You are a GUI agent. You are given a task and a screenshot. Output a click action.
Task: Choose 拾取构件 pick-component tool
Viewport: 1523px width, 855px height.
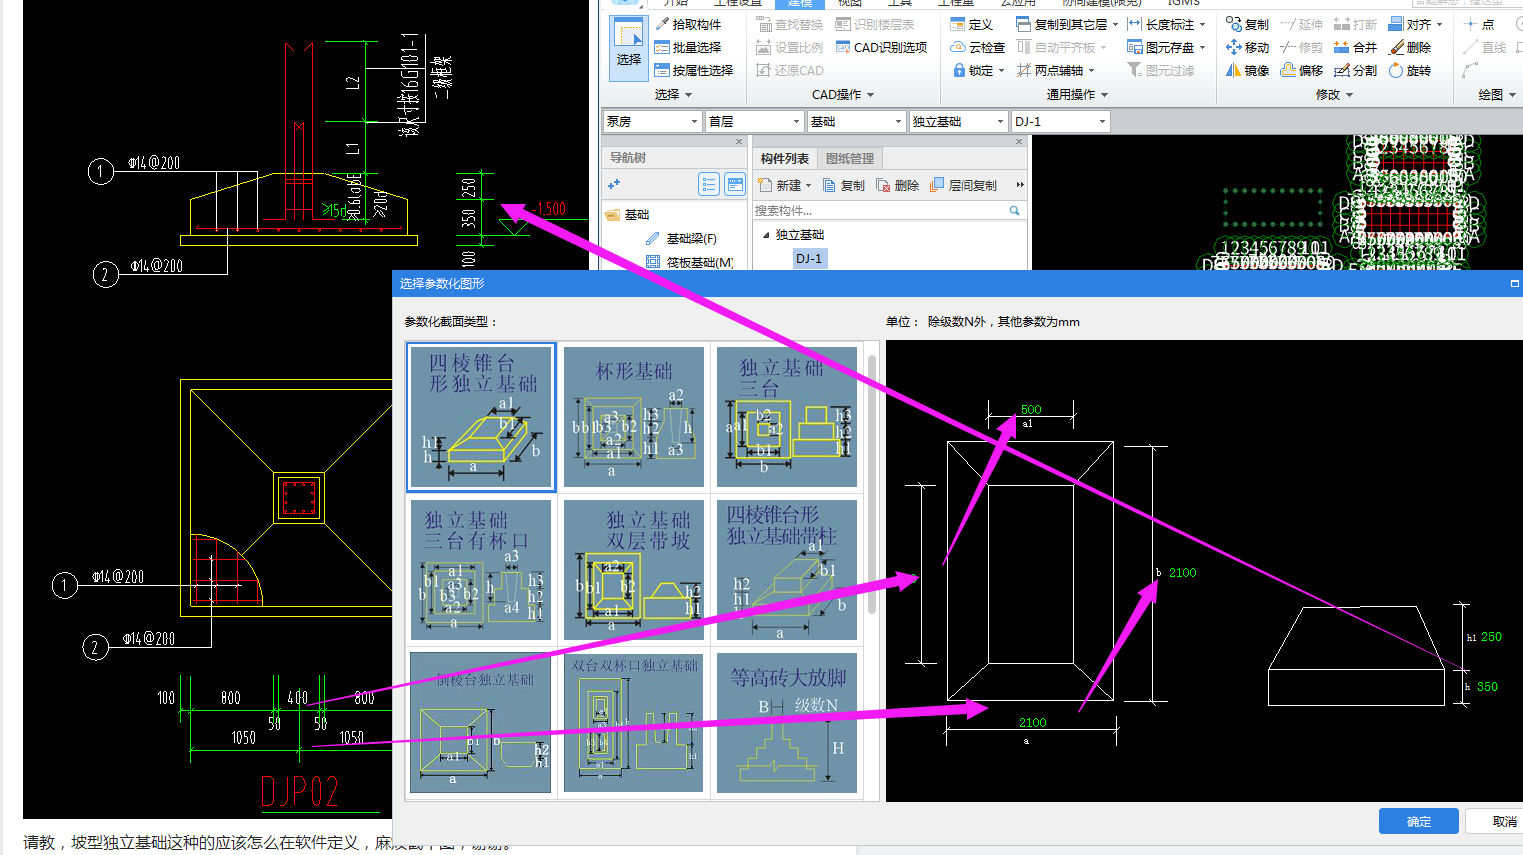pos(688,24)
